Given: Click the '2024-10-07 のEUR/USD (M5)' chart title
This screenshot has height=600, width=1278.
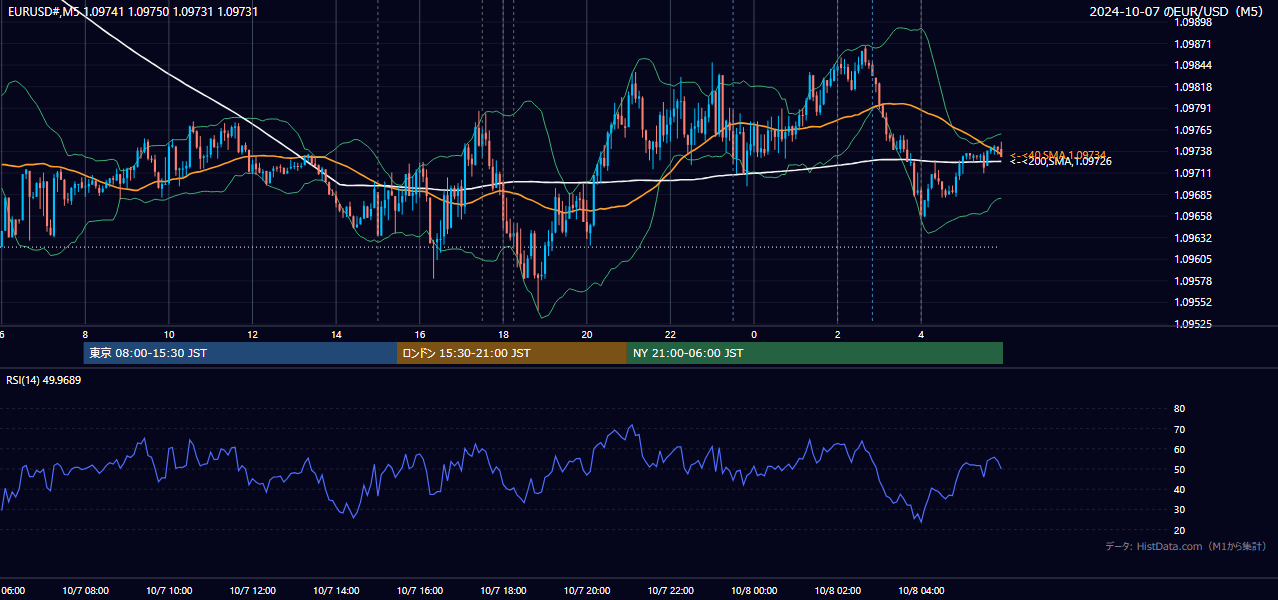Looking at the screenshot, I should (1178, 11).
